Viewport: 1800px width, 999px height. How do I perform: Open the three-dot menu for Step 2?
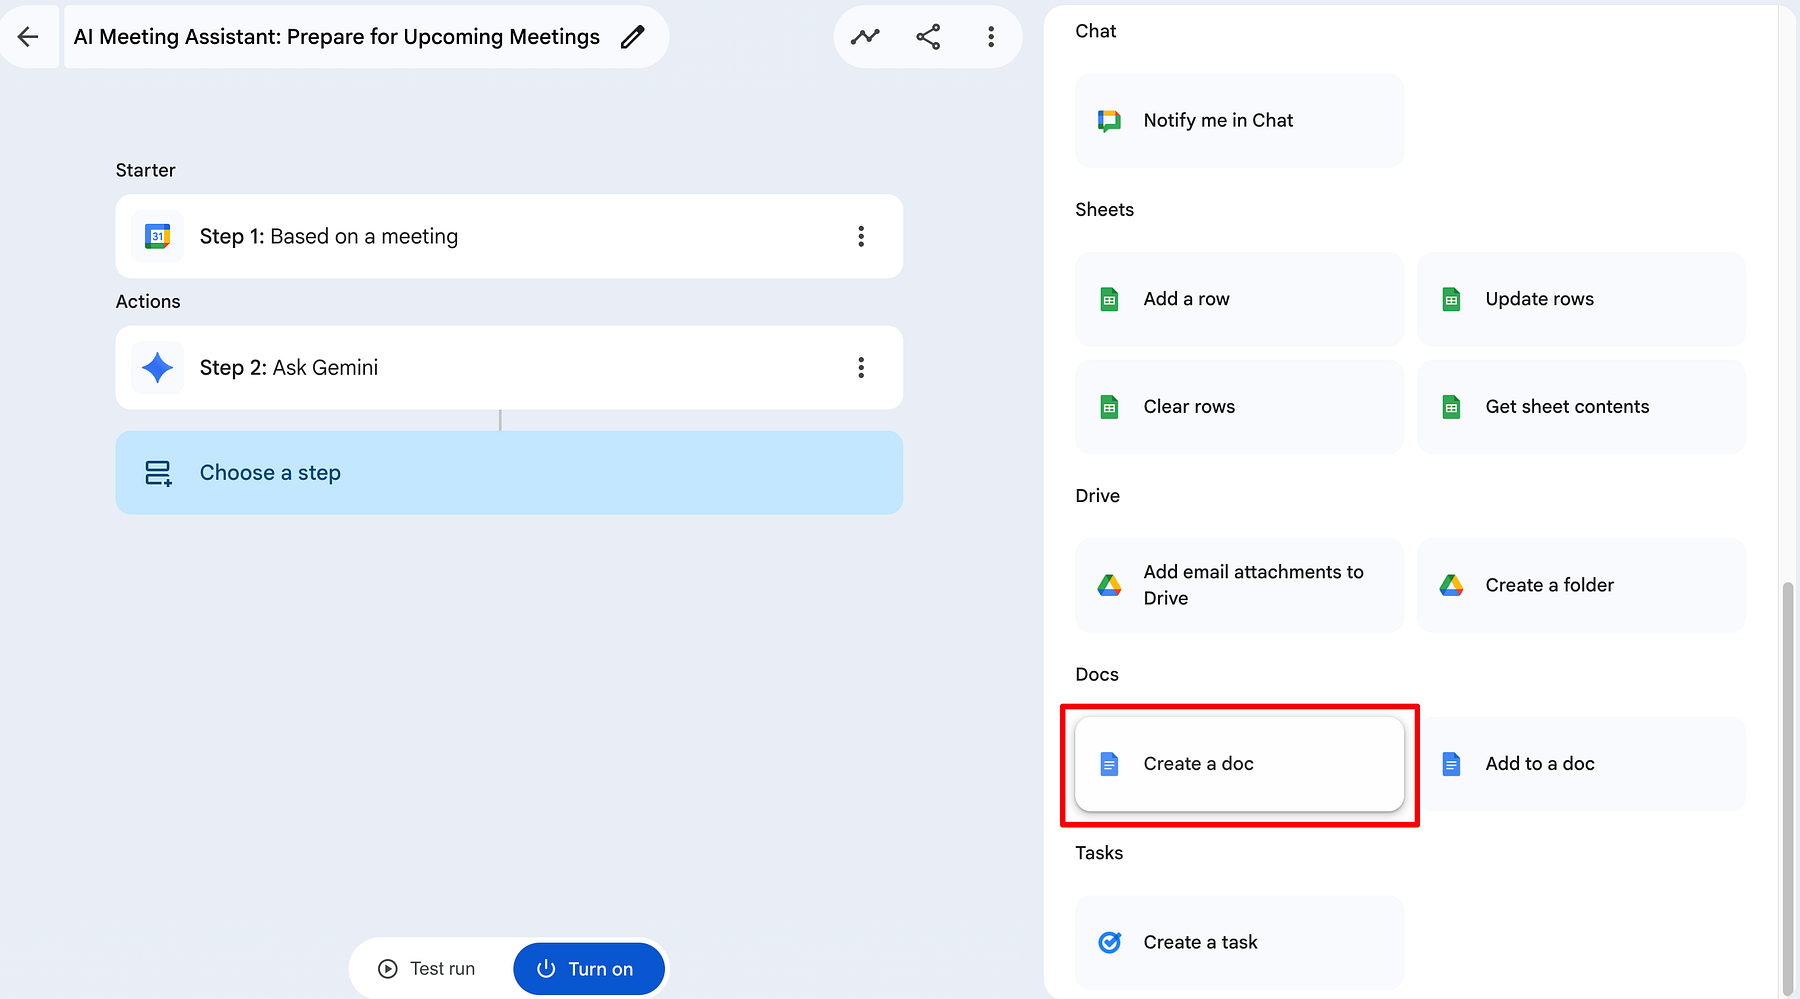tap(861, 368)
